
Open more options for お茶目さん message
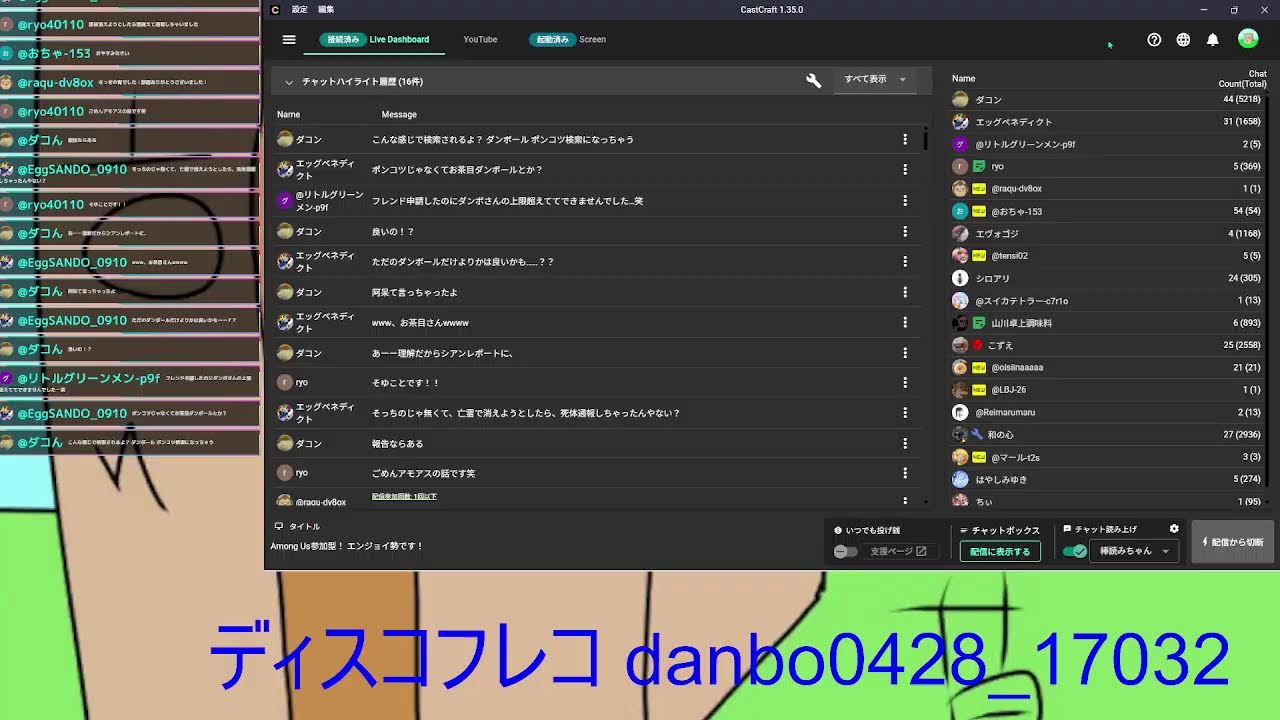(x=905, y=323)
